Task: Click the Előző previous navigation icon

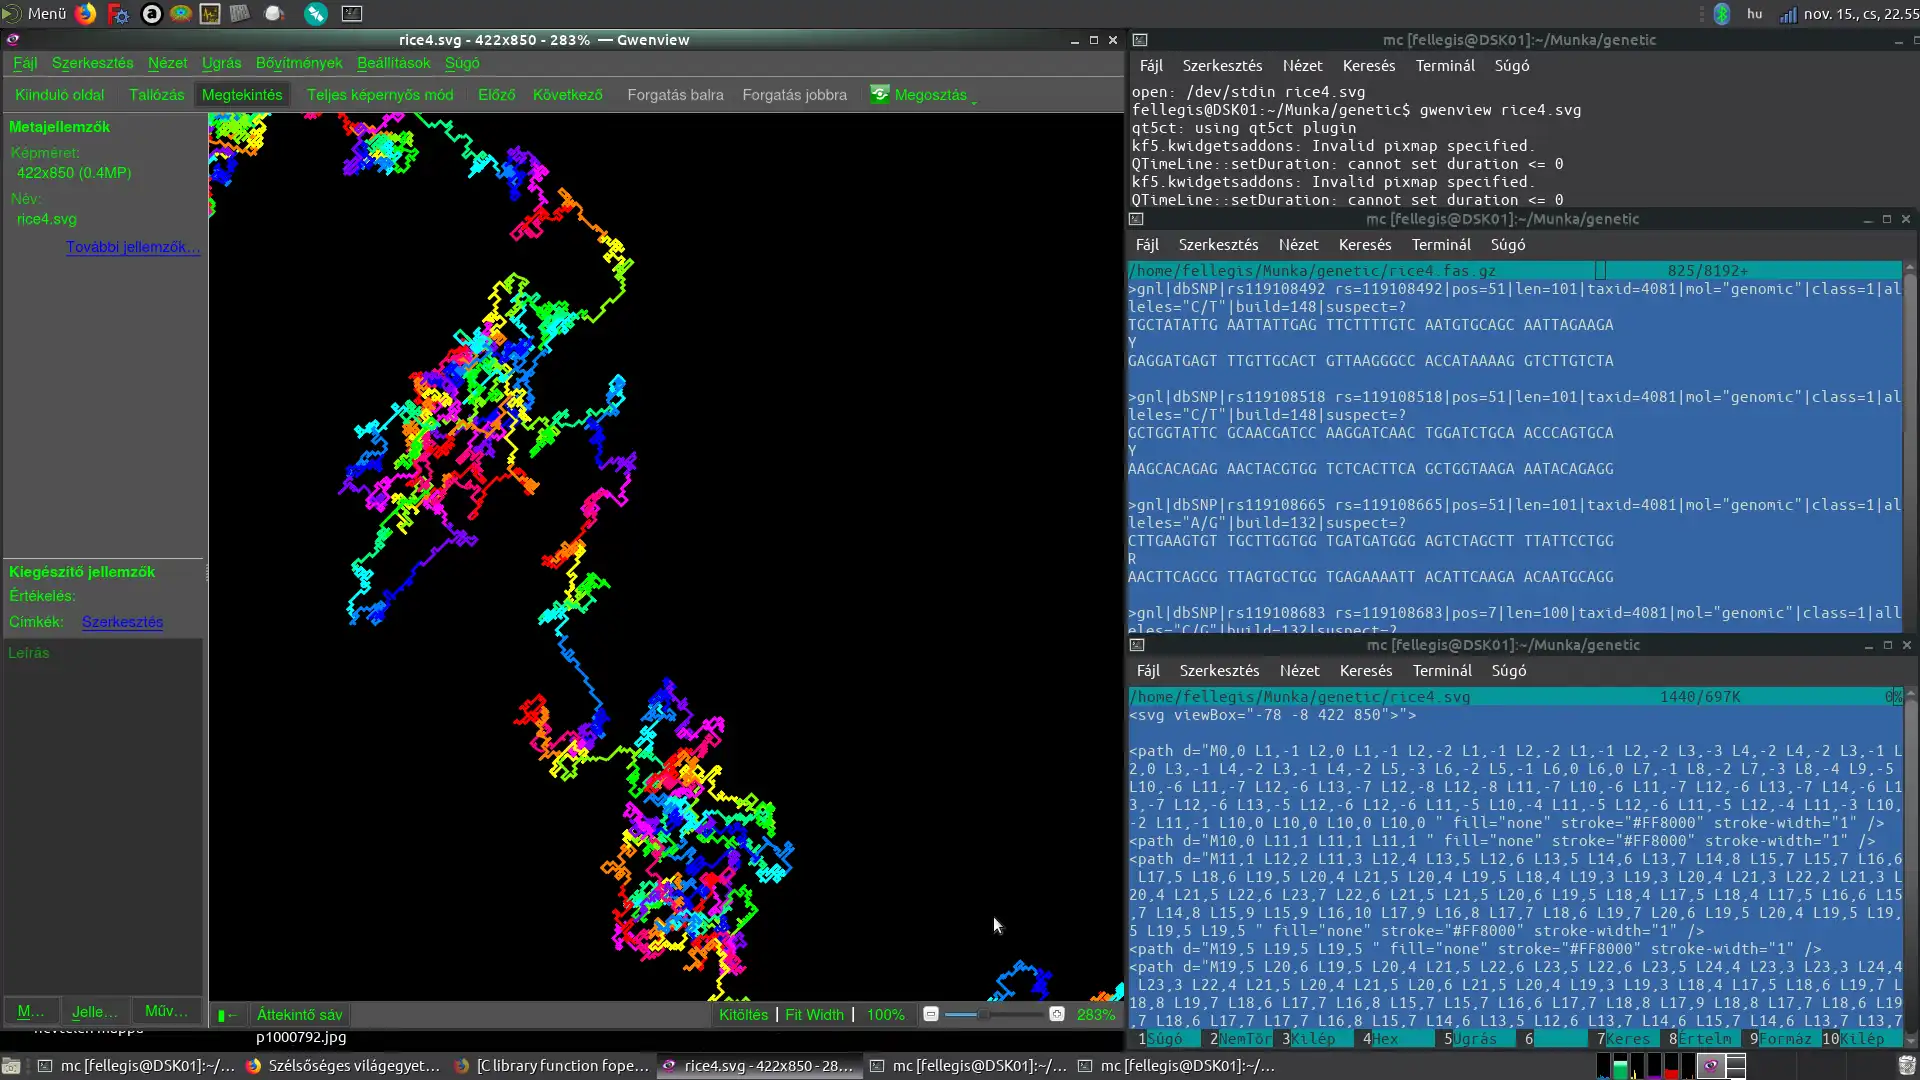Action: [x=497, y=94]
